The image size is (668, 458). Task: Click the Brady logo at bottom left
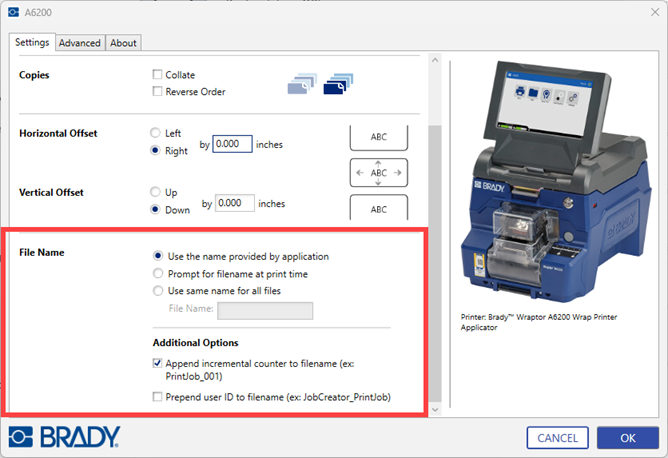tap(64, 437)
